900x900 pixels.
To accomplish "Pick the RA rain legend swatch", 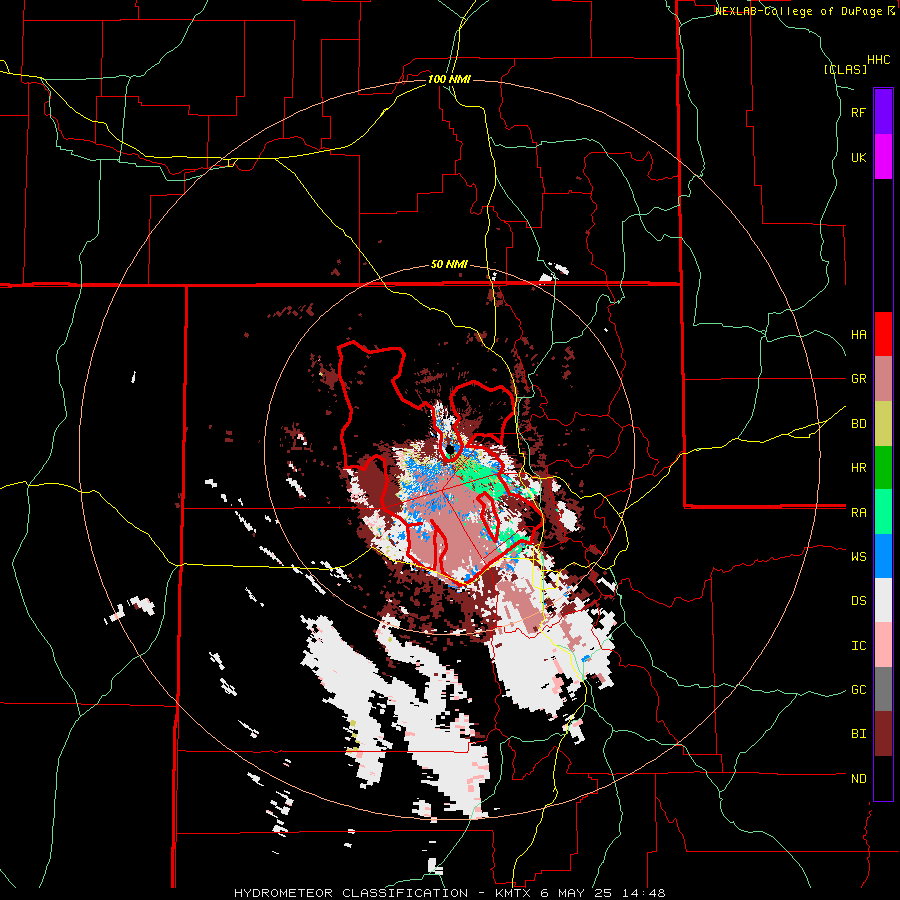I will (x=883, y=512).
